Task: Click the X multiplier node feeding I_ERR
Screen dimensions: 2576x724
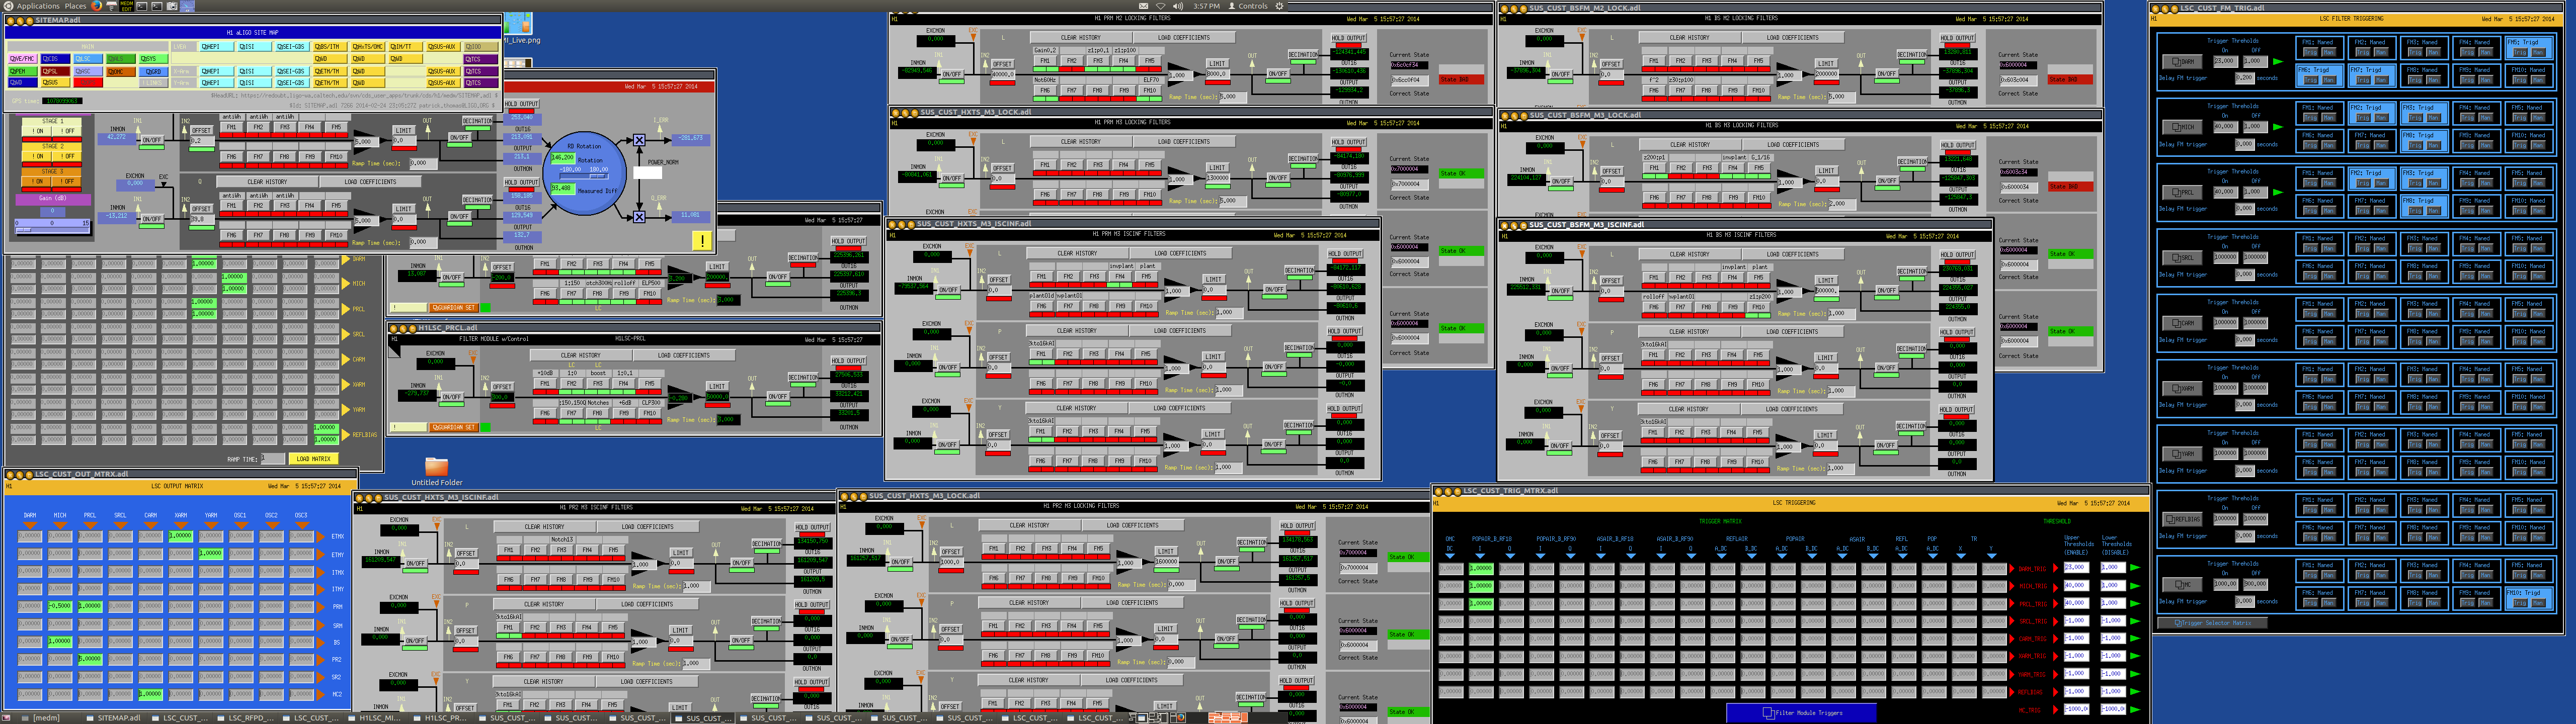Action: coord(639,140)
